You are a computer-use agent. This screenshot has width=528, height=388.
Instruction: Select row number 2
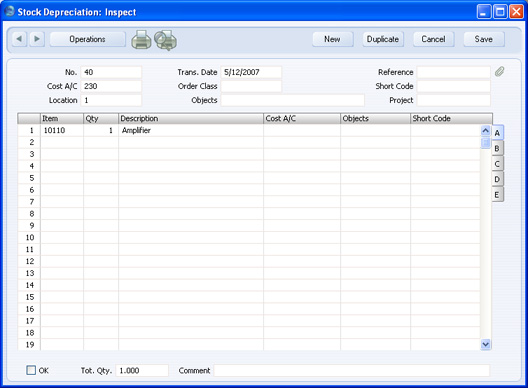[29, 142]
